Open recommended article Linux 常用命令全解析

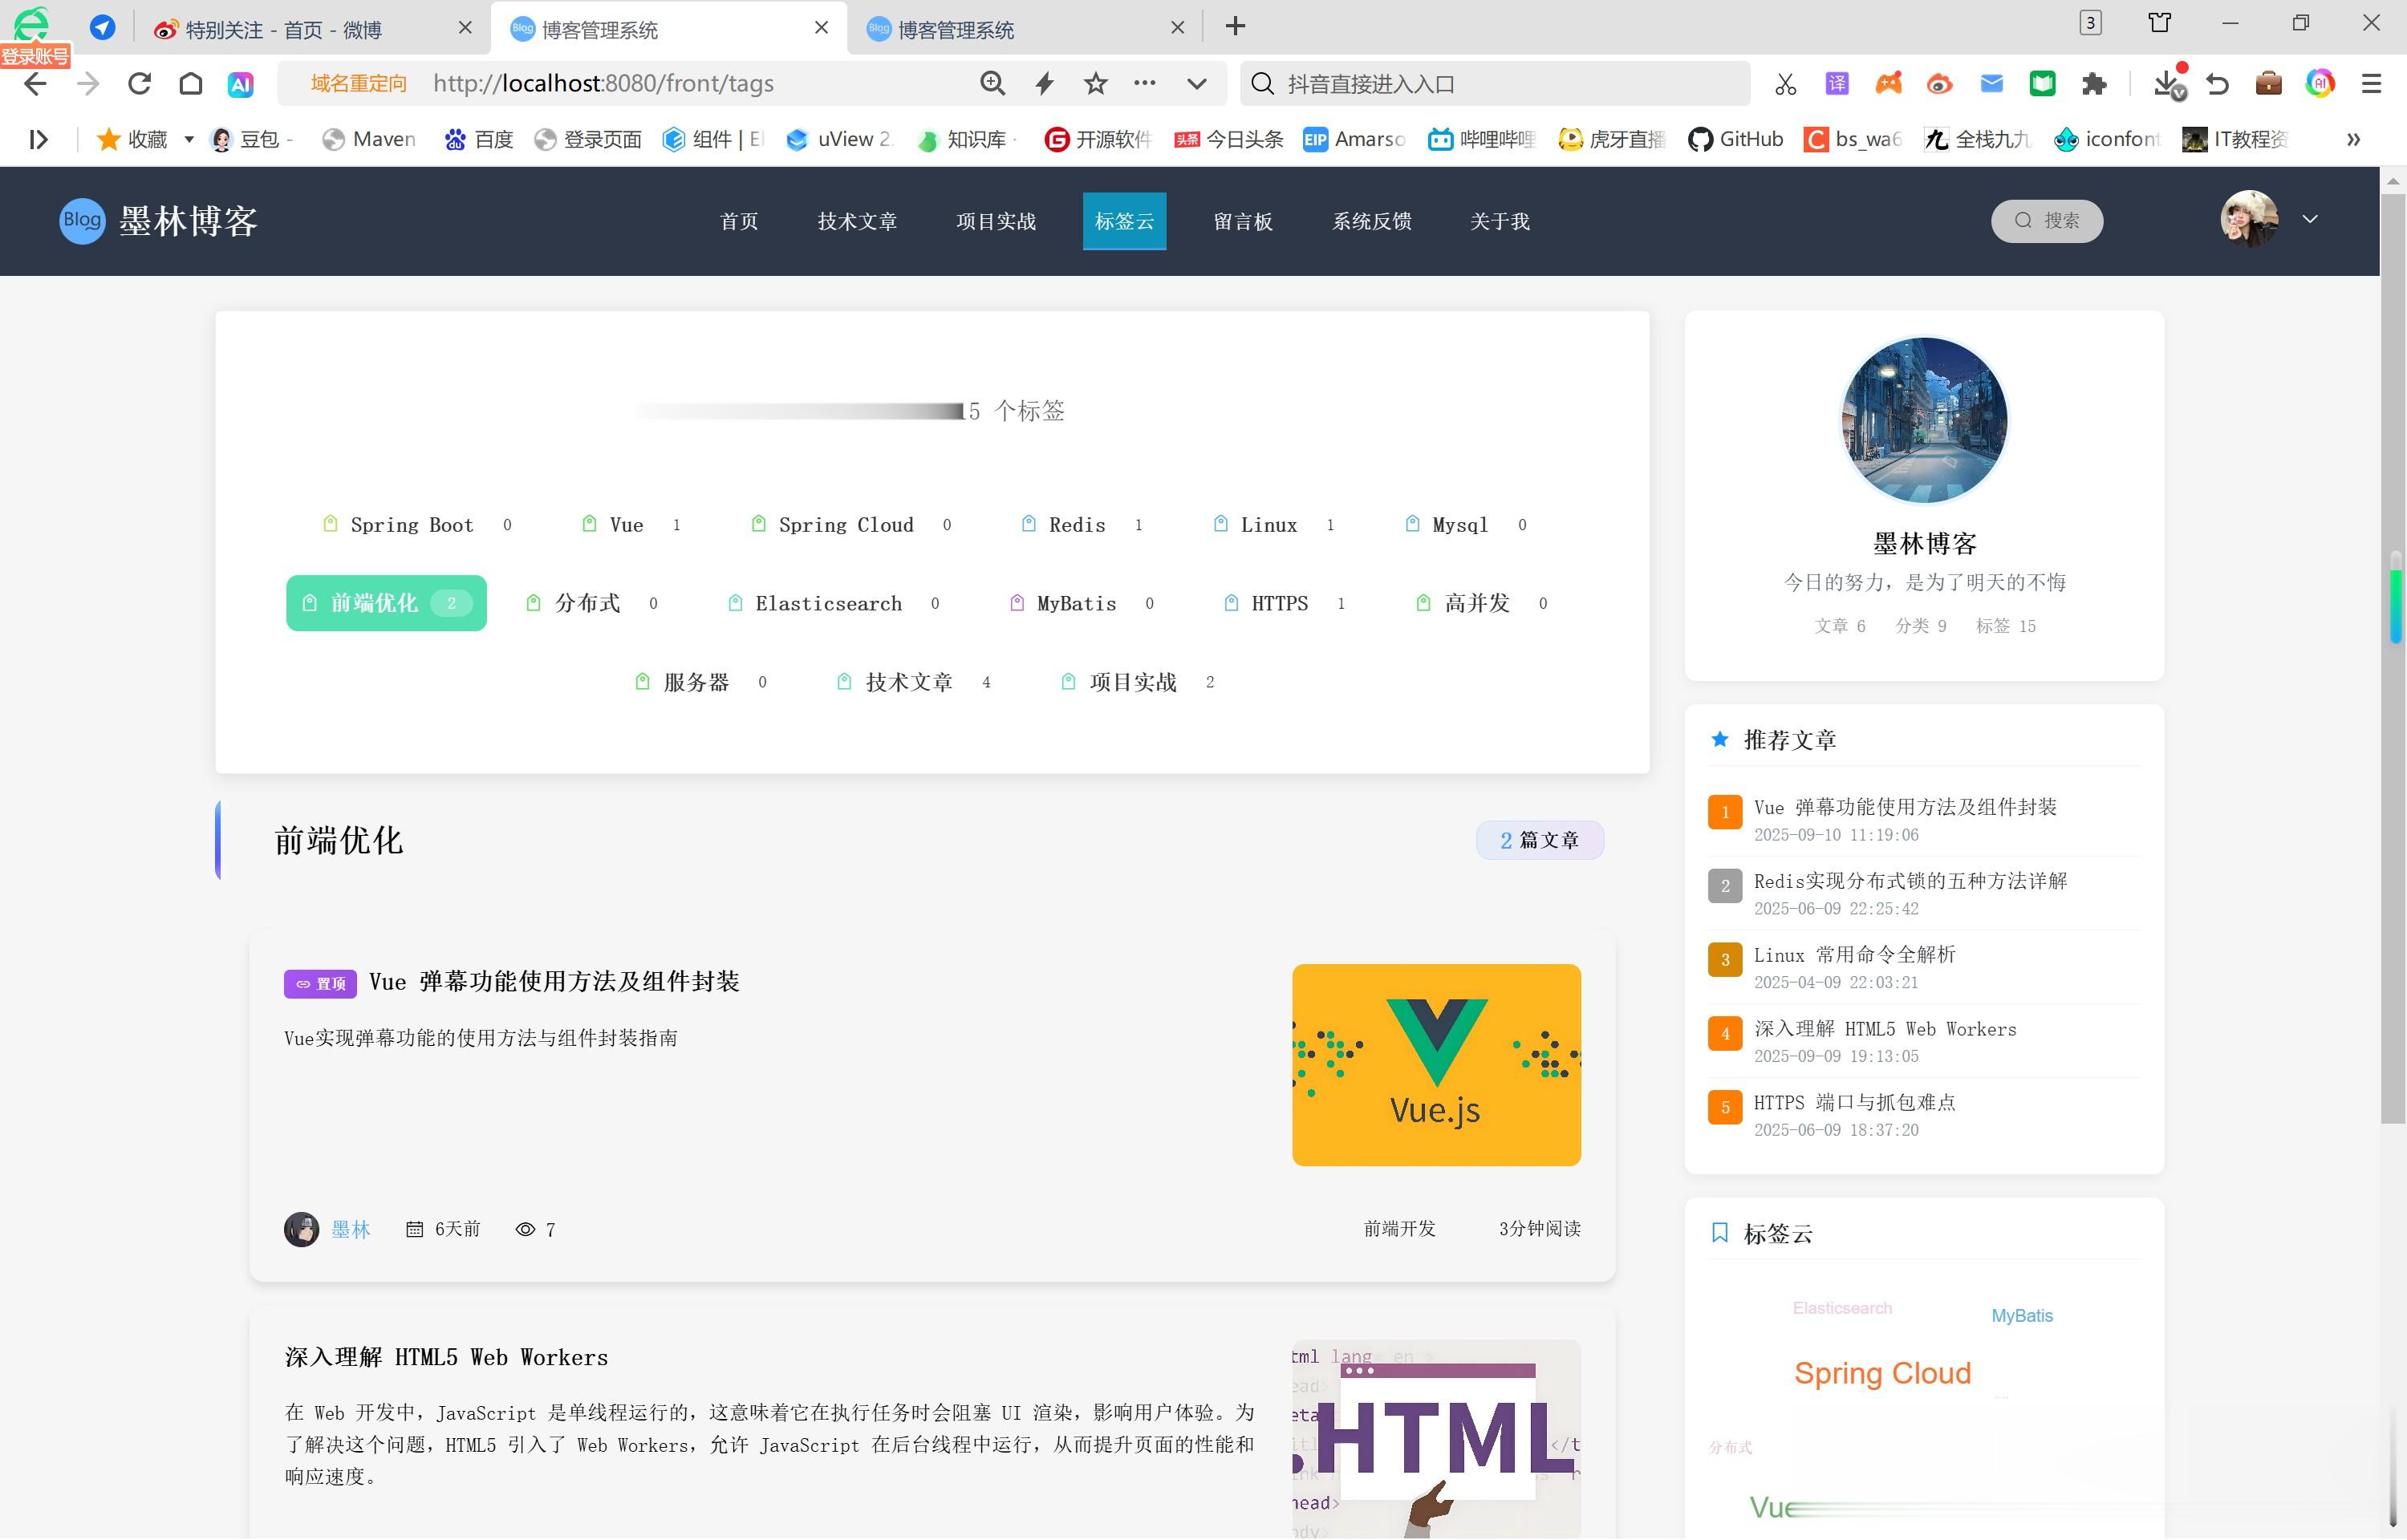tap(1854, 955)
